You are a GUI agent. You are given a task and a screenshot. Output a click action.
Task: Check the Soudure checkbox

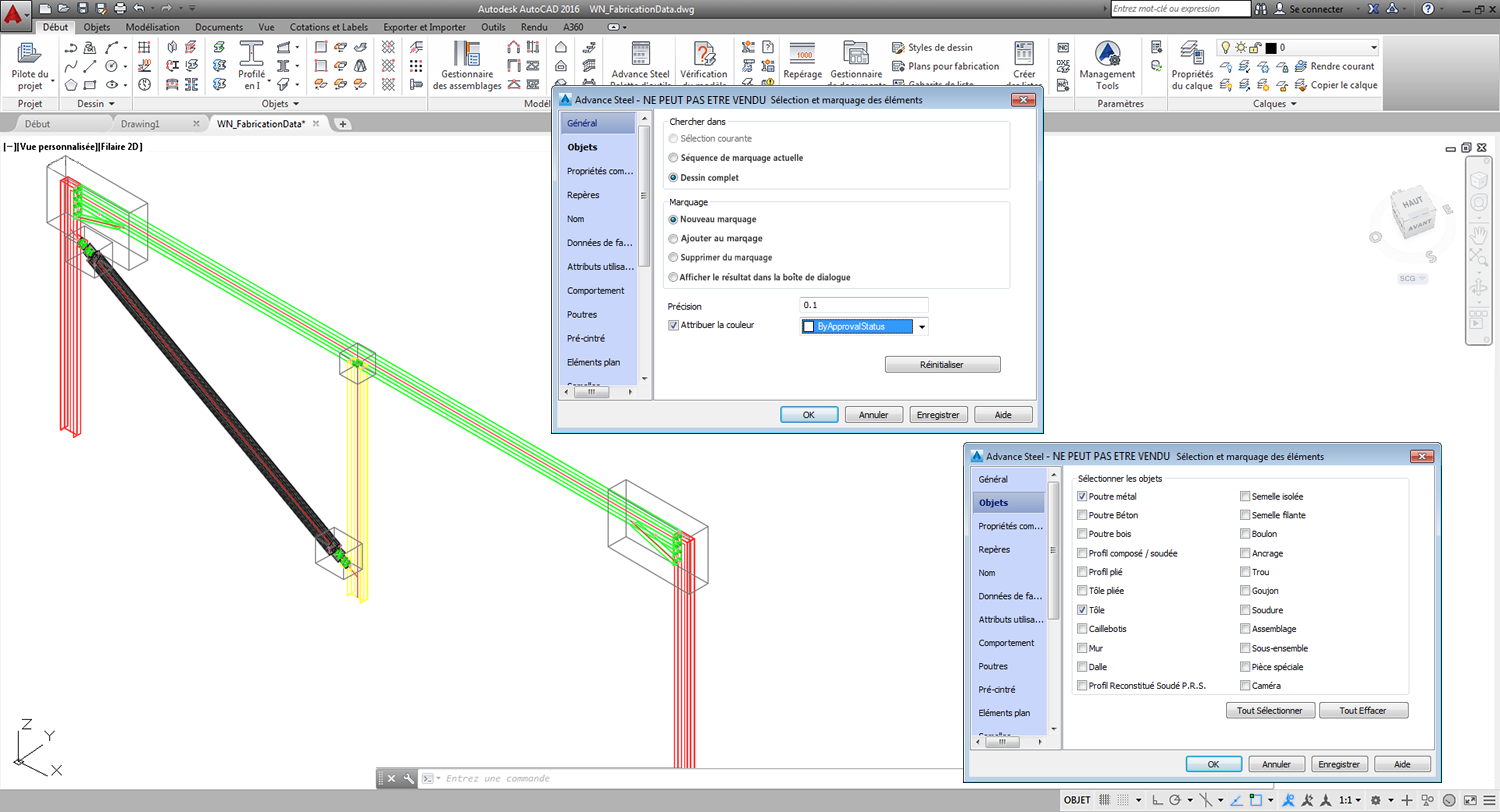[1245, 610]
